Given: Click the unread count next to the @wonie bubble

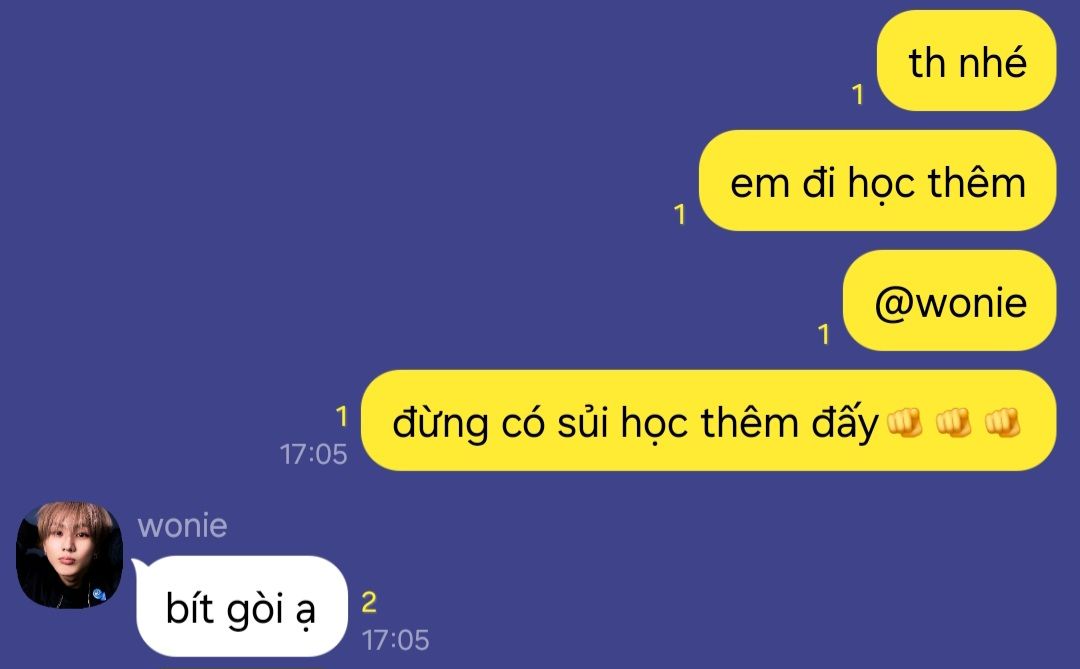Looking at the screenshot, I should point(823,334).
